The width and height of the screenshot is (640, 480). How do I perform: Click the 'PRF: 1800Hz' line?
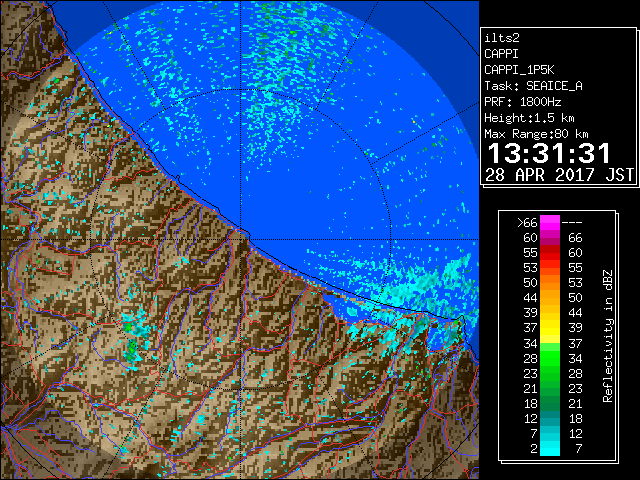tap(523, 102)
